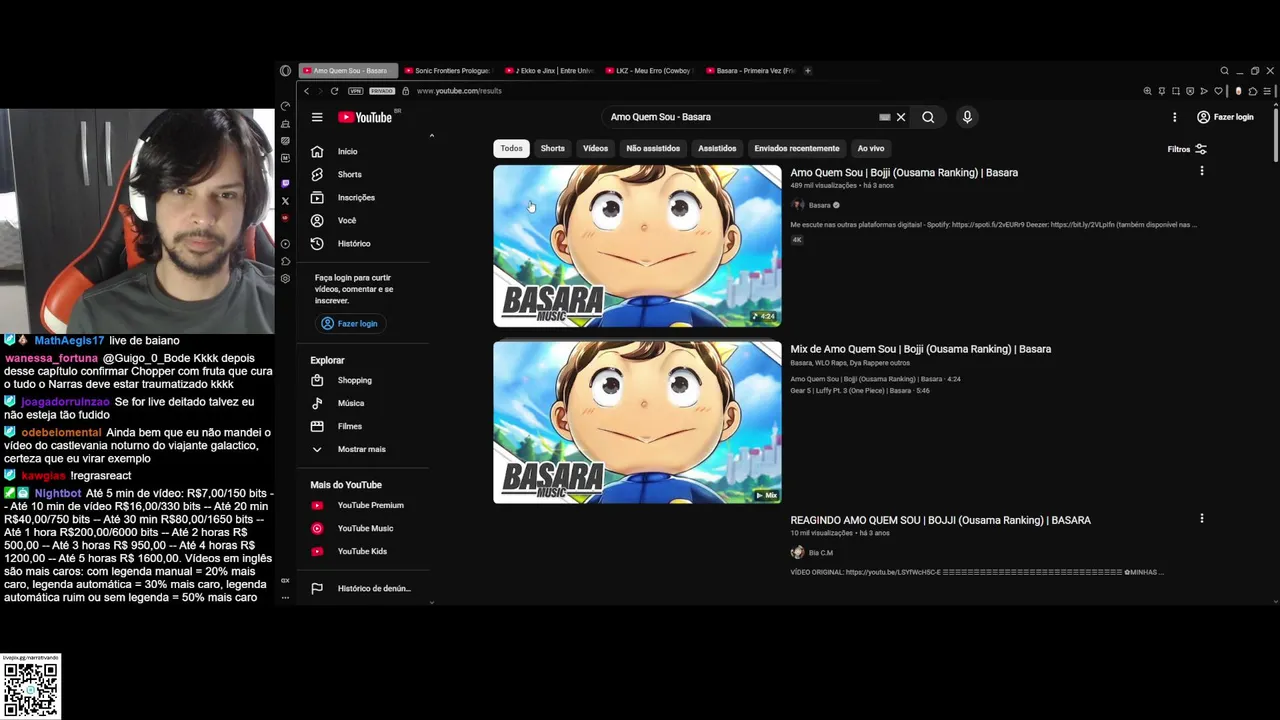This screenshot has height=720, width=1280.
Task: Click the pin icon in address bar
Action: 1162,91
